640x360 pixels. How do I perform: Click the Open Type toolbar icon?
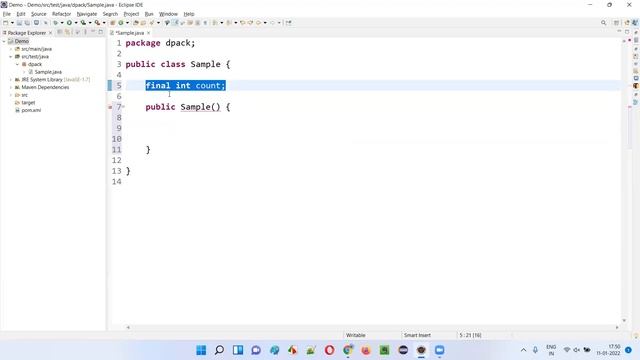(x=136, y=23)
